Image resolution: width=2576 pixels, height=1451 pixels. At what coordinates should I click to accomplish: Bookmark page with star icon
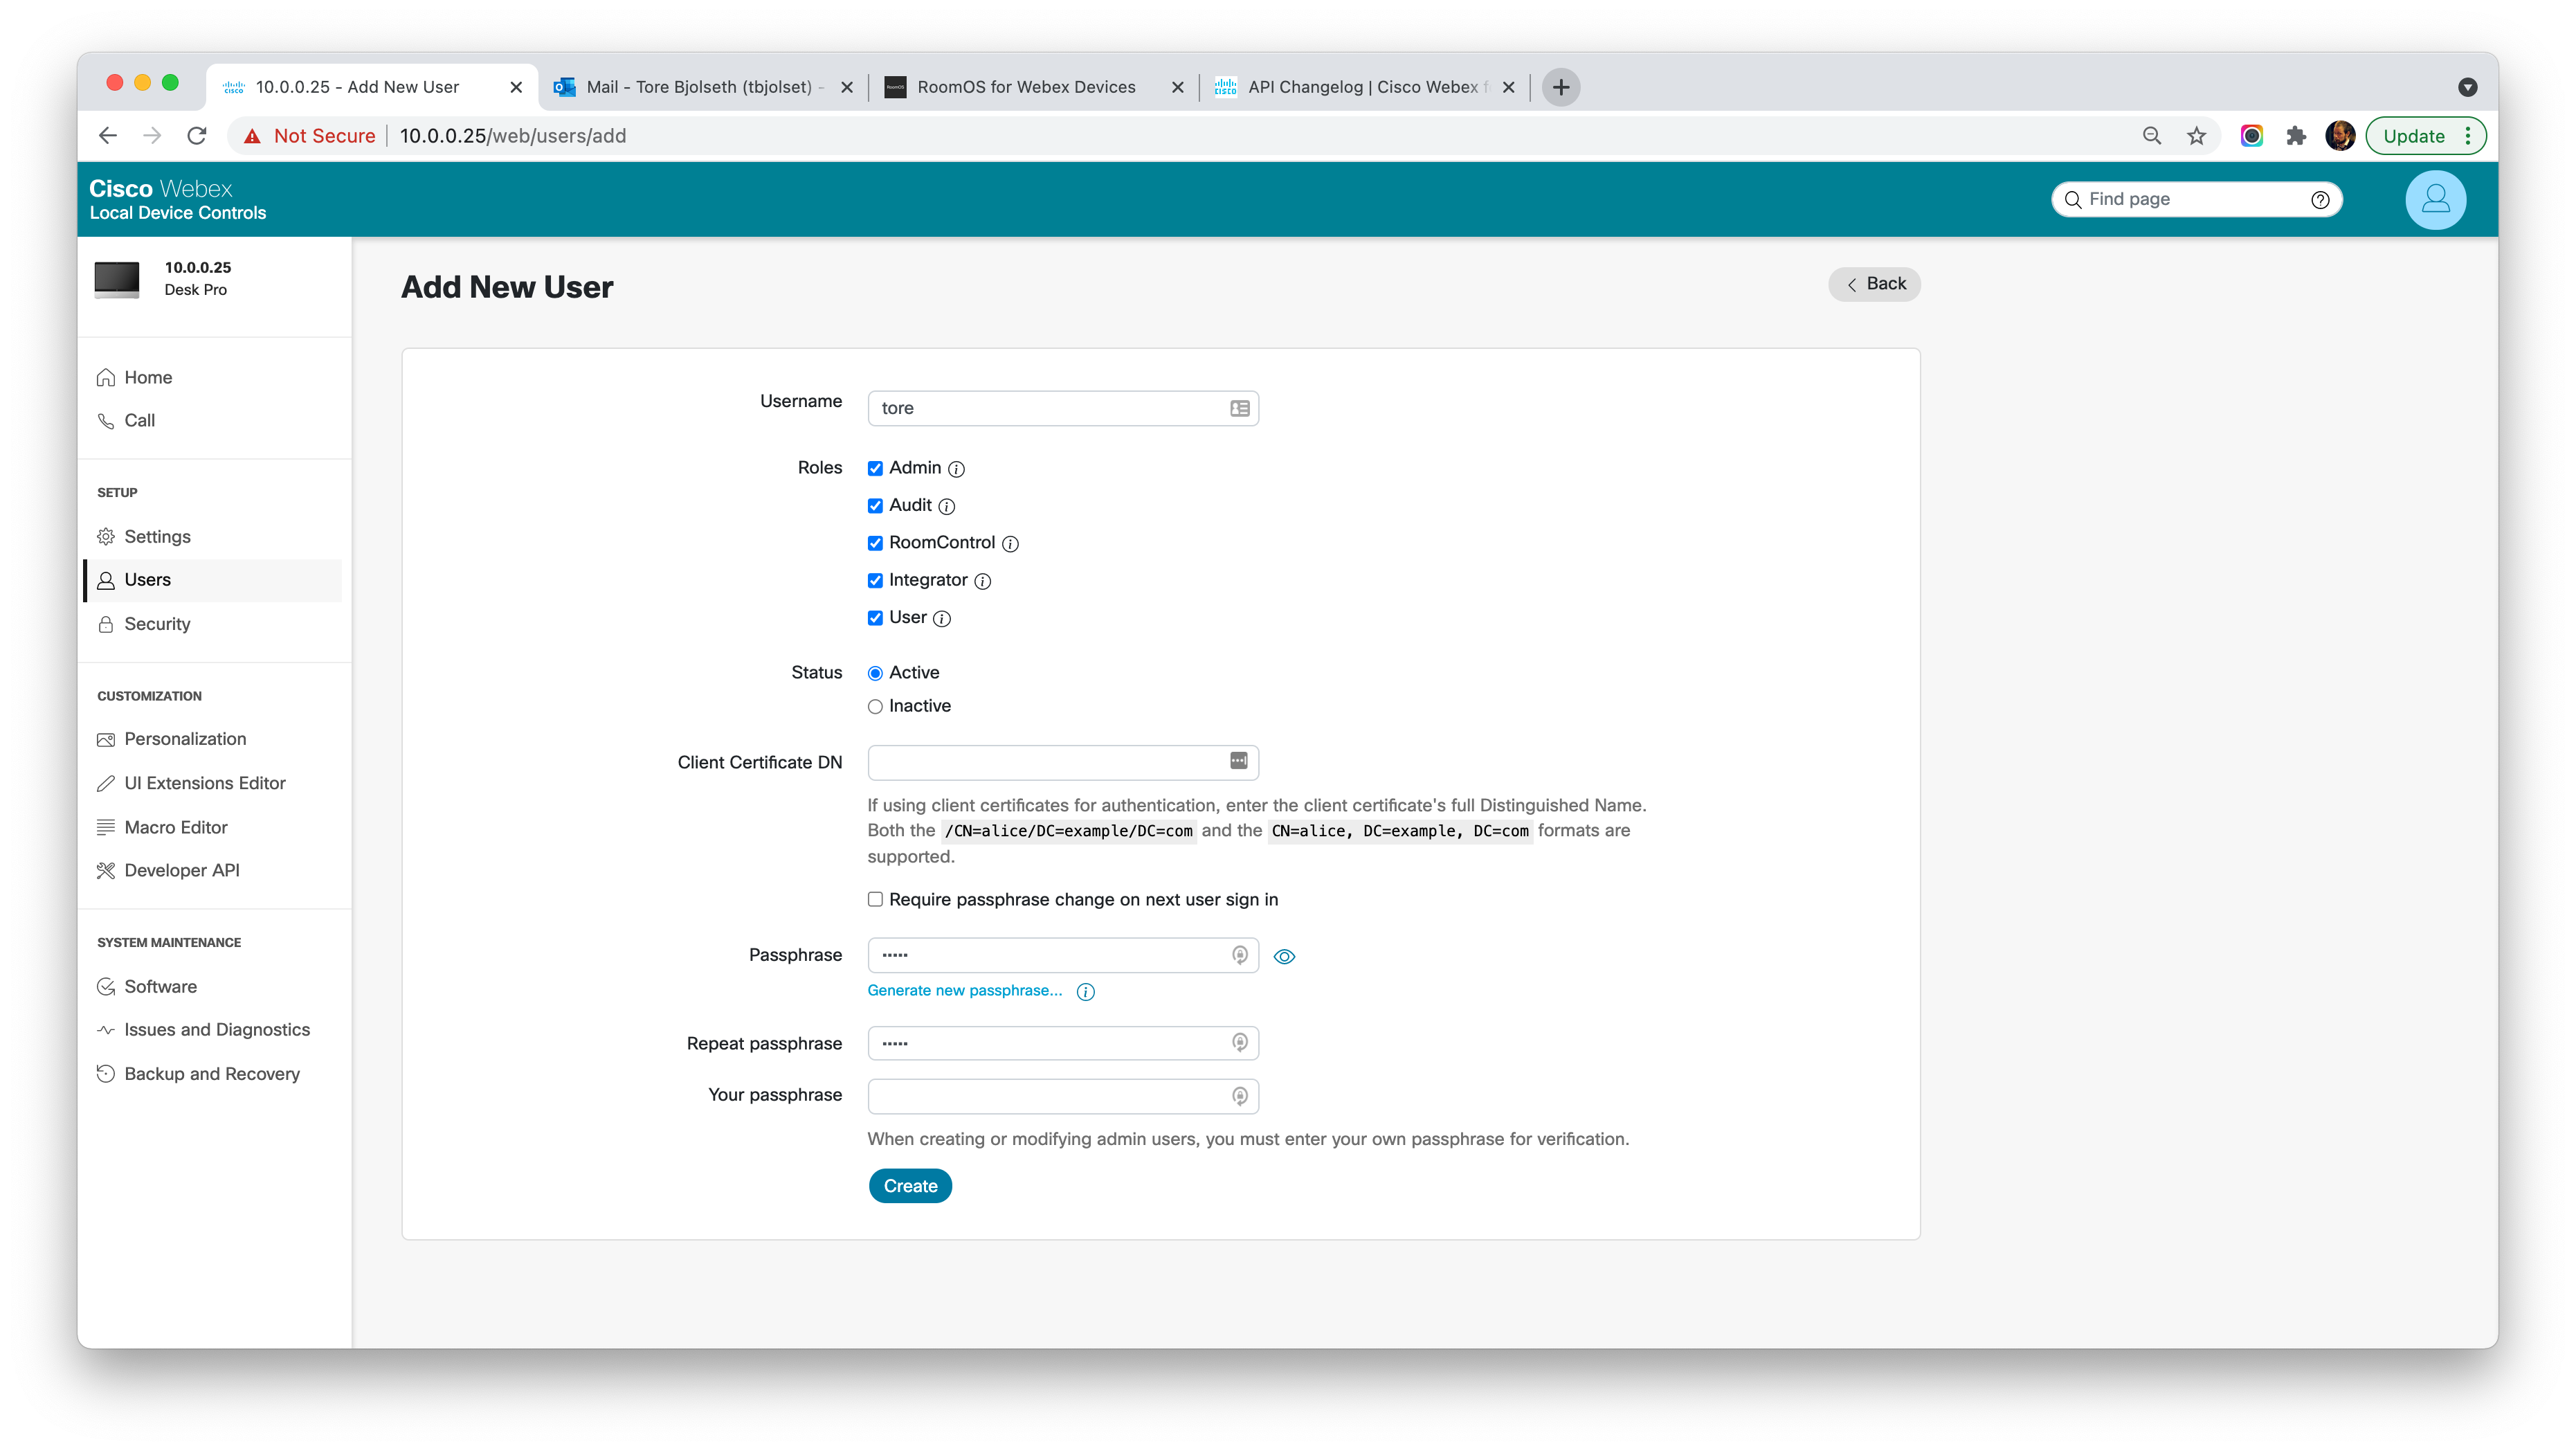click(x=2196, y=136)
